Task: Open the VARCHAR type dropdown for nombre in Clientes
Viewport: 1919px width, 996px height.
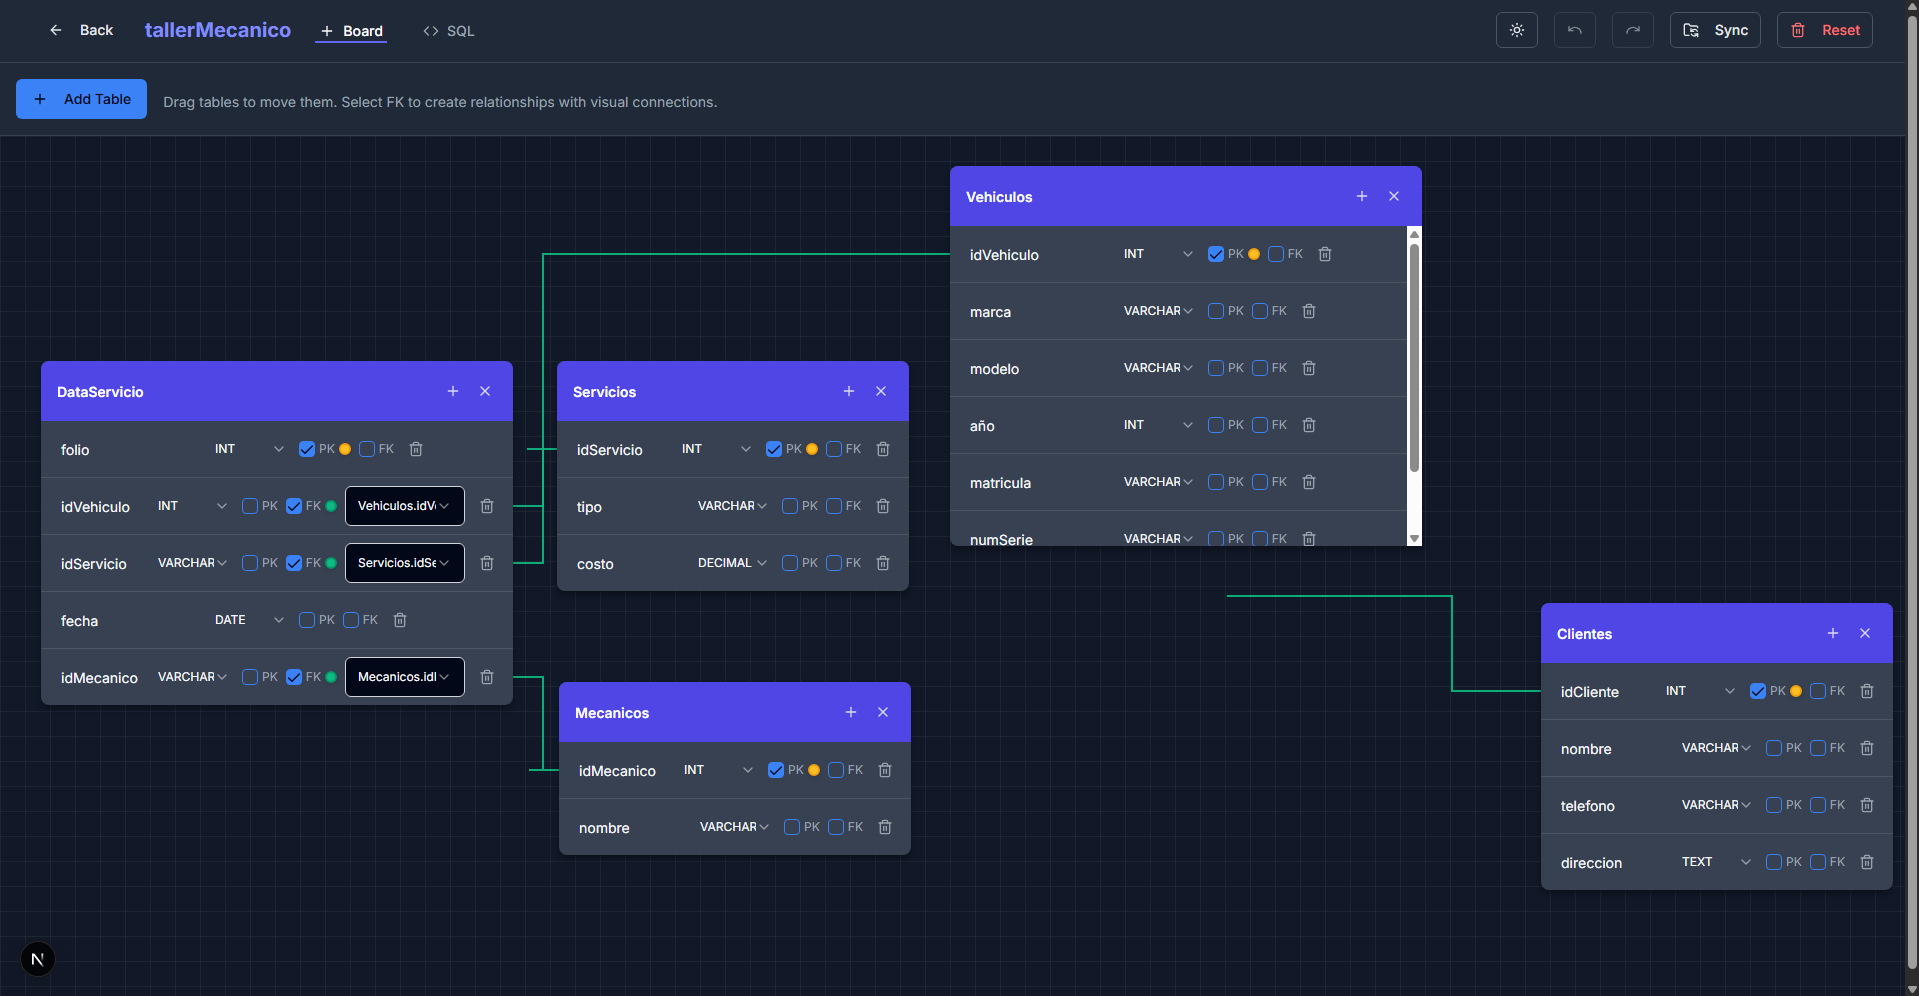Action: tap(1714, 747)
